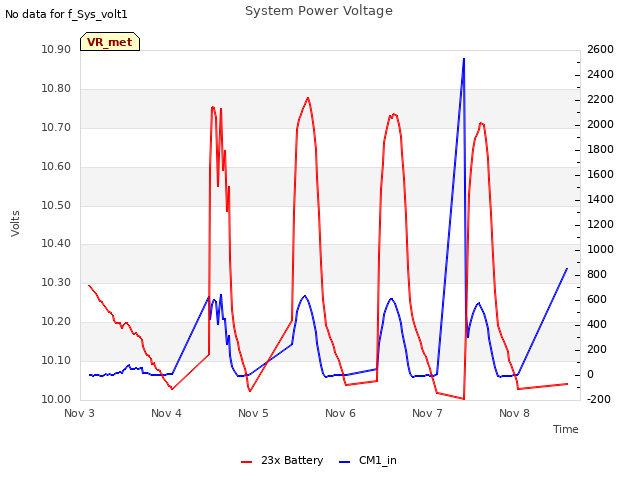640x480 pixels.
Task: Click the '10.70' left axis value
Action: pos(56,128)
